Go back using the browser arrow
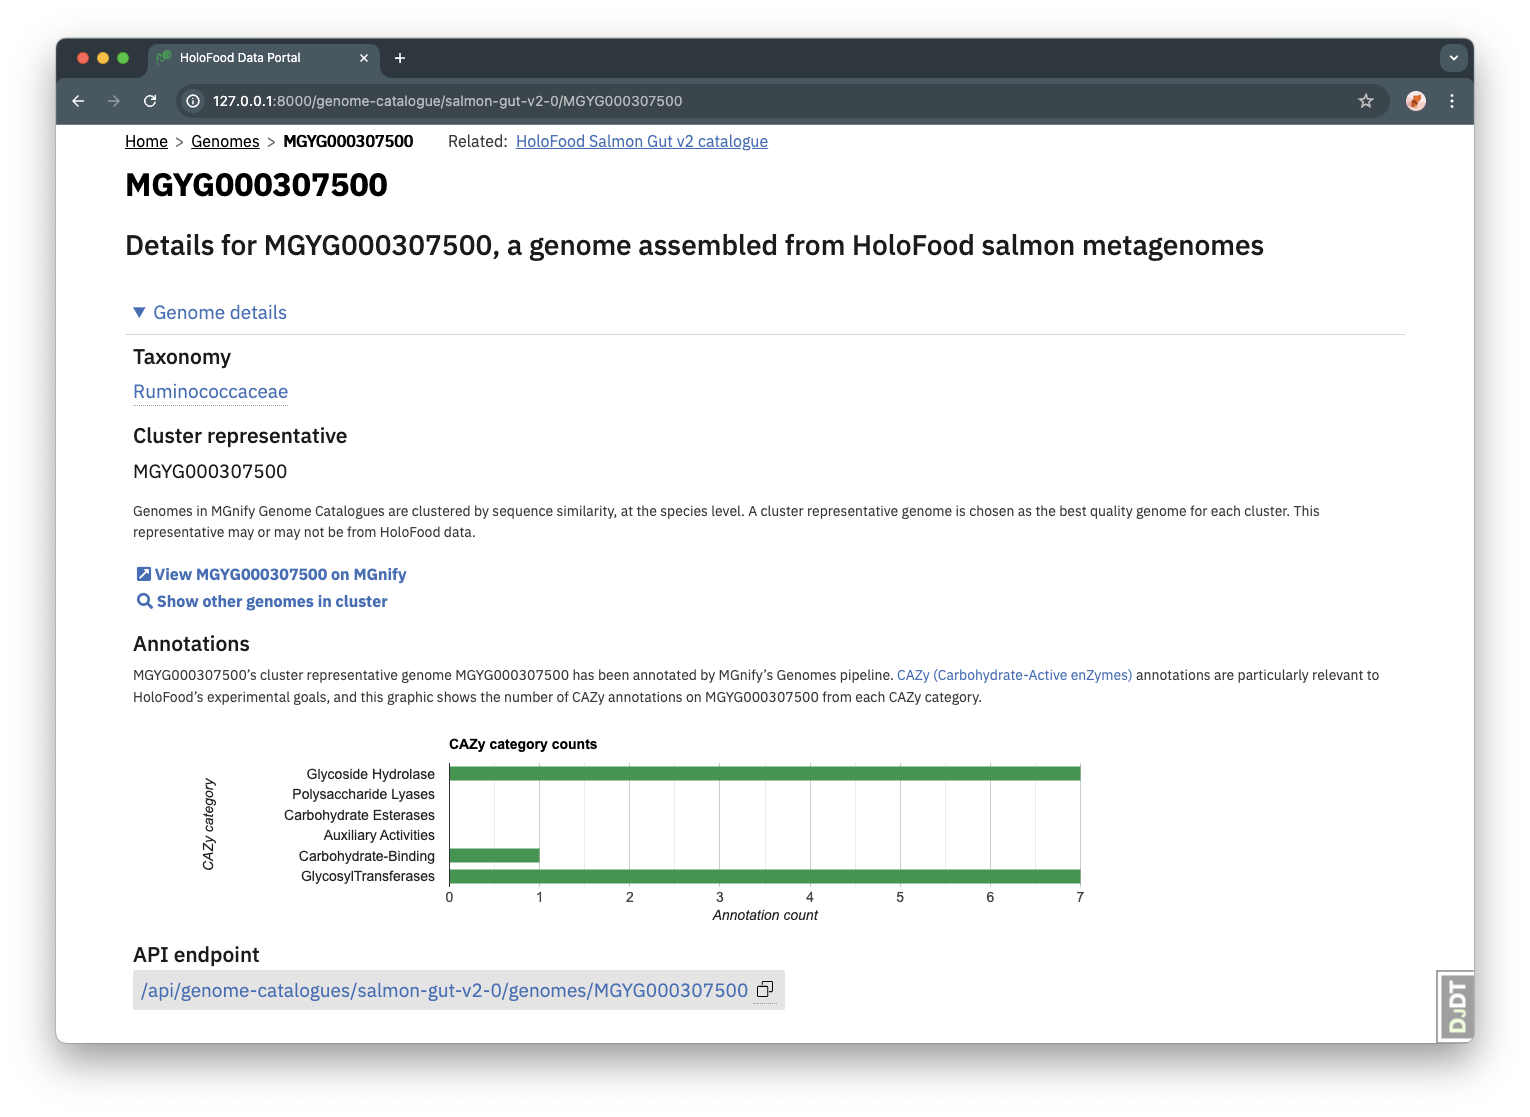The height and width of the screenshot is (1117, 1530). pos(78,101)
